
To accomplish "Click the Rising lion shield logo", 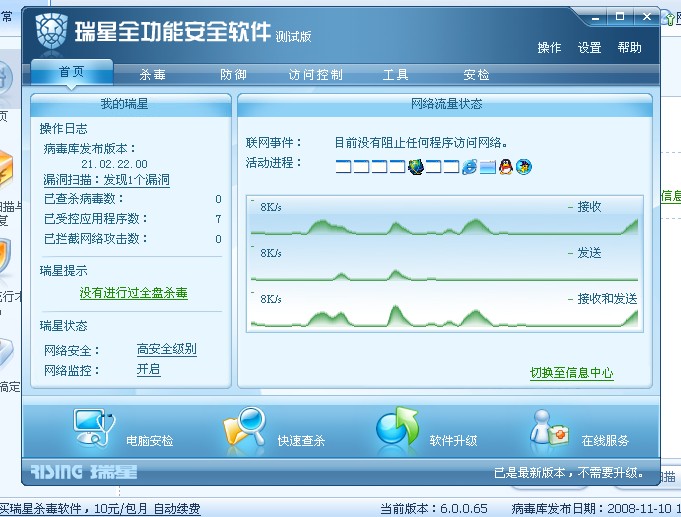I will tap(51, 30).
